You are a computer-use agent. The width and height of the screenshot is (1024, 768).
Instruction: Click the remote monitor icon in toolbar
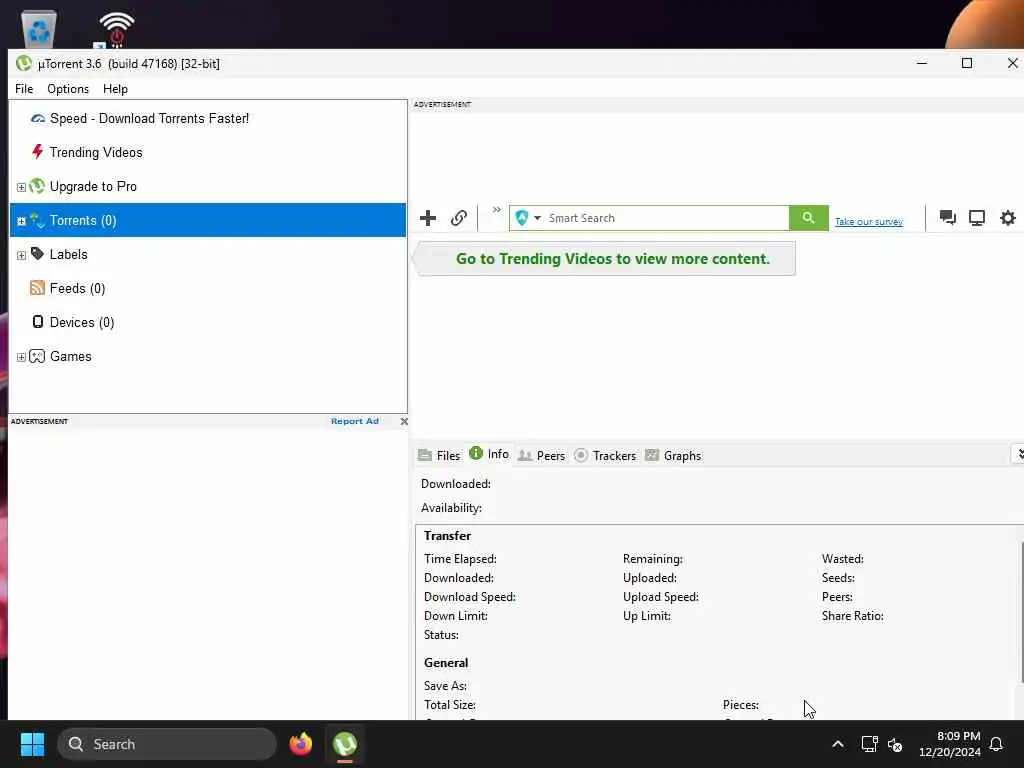pyautogui.click(x=977, y=217)
